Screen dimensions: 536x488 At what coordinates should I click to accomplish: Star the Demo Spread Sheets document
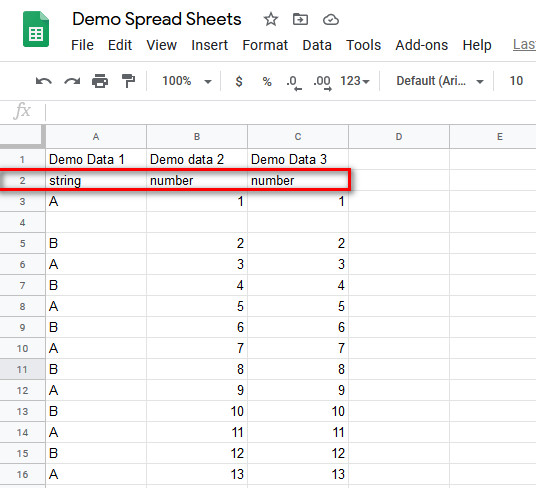271,19
